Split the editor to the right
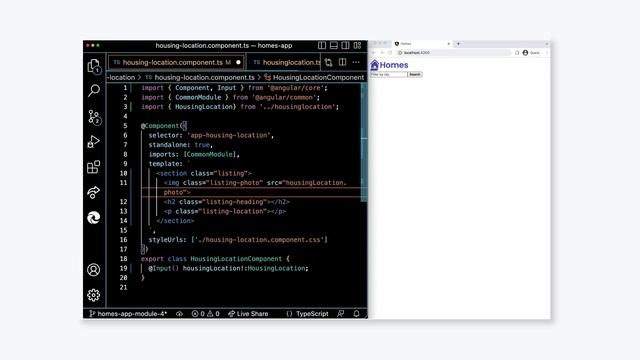This screenshot has height=360, width=640. click(x=342, y=62)
